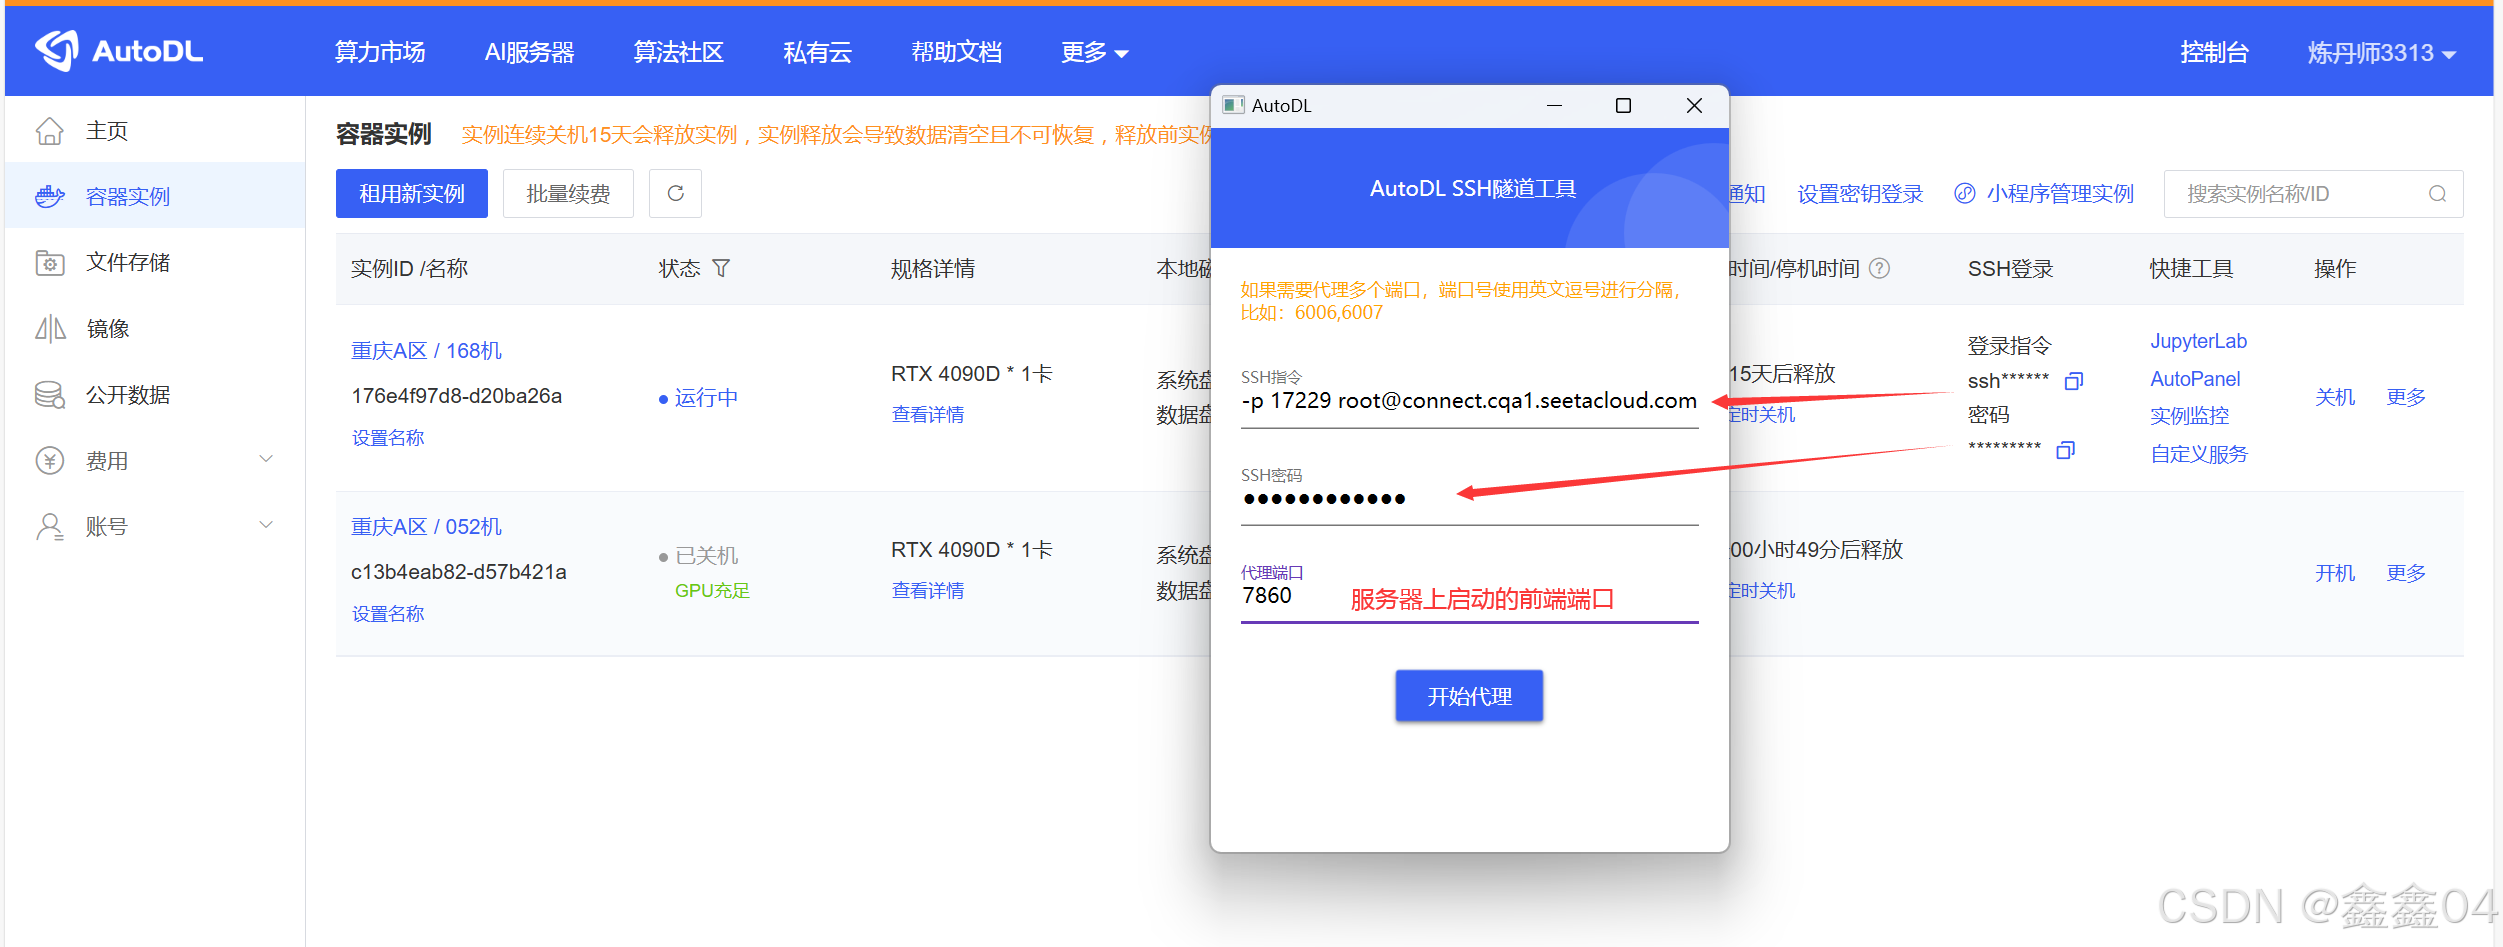Open 私有云 in top navigation

pos(817,52)
